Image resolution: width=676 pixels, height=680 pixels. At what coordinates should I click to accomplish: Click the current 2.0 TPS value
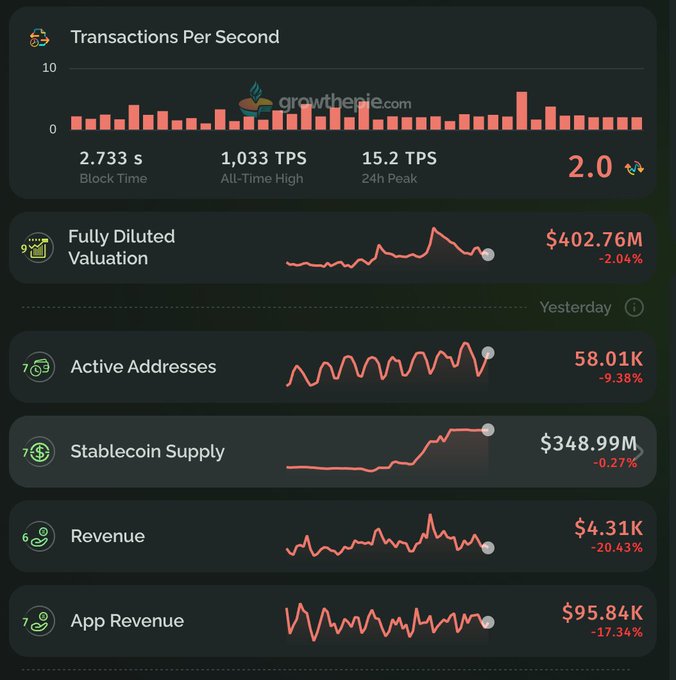[590, 167]
